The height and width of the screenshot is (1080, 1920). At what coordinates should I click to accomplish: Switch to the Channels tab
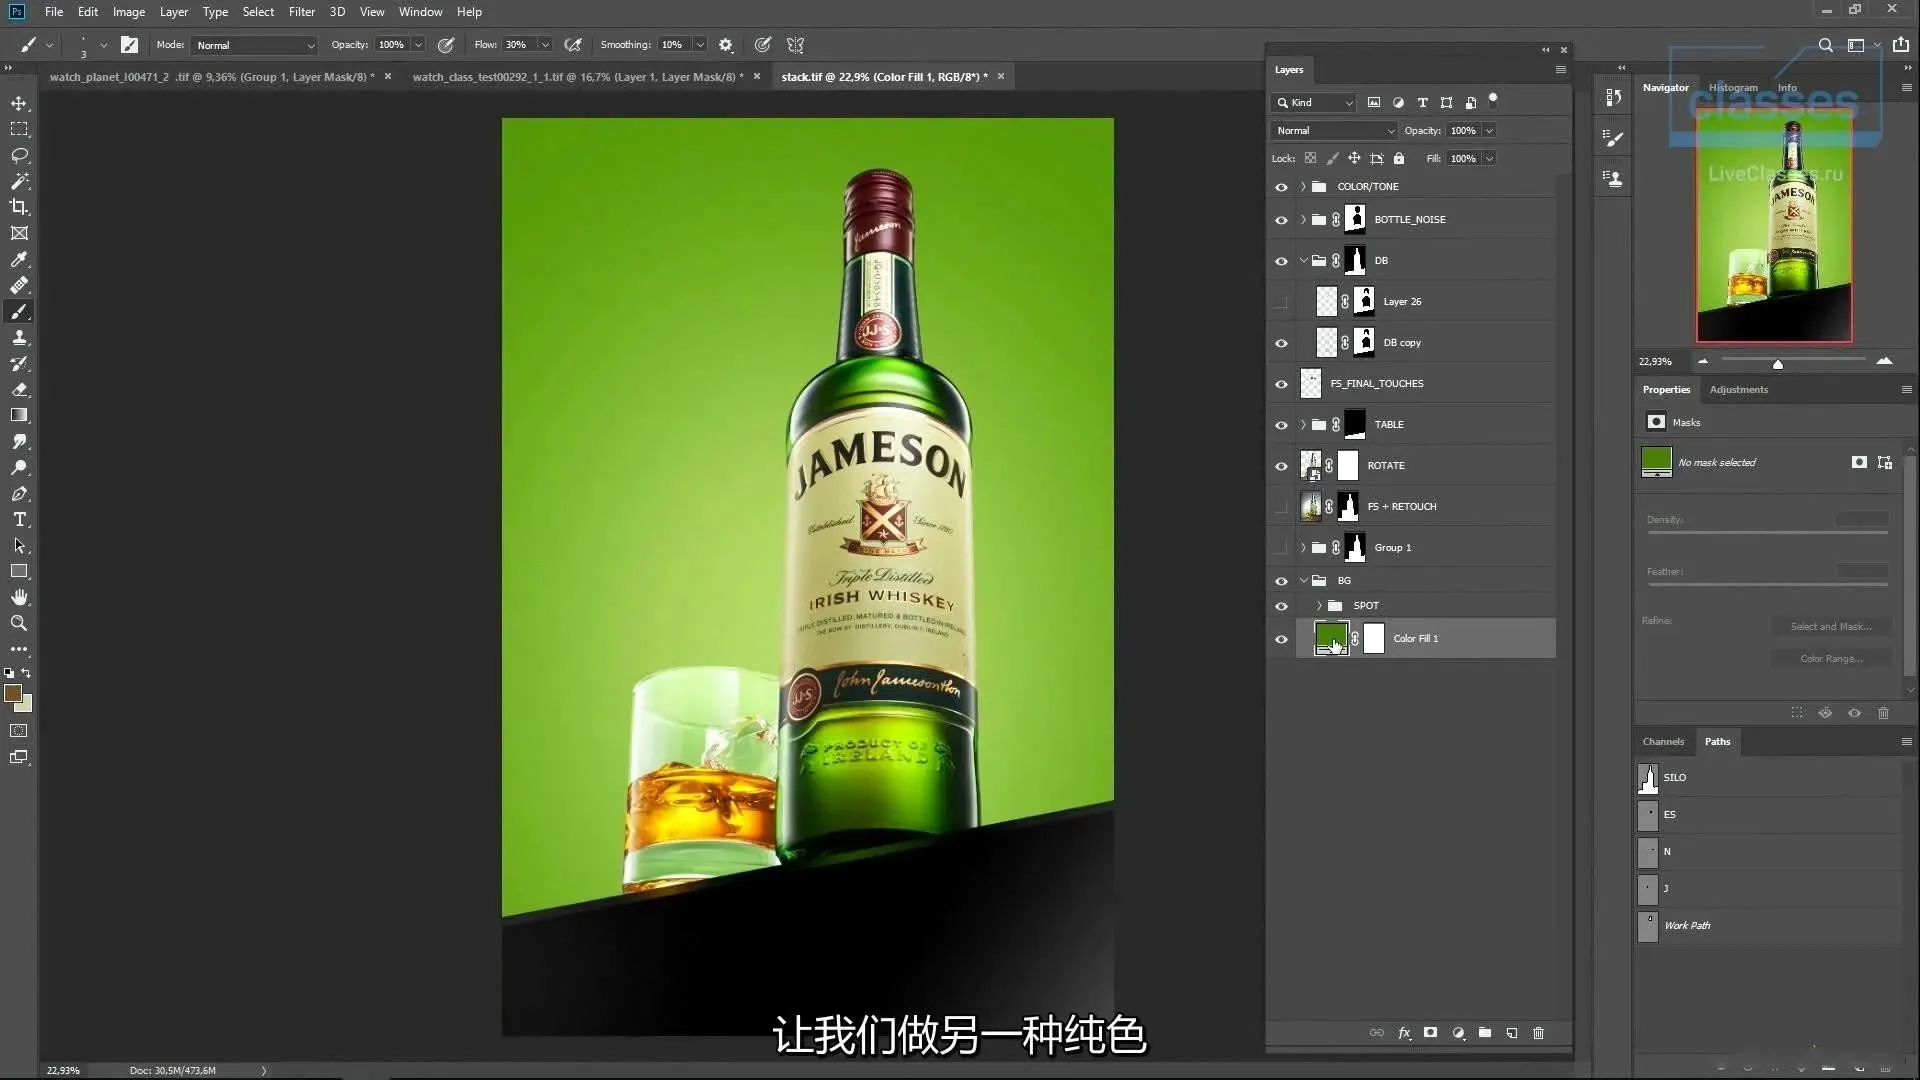pos(1663,742)
